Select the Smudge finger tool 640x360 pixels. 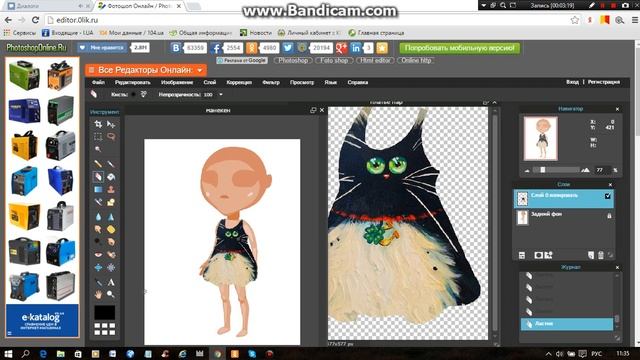click(98, 229)
